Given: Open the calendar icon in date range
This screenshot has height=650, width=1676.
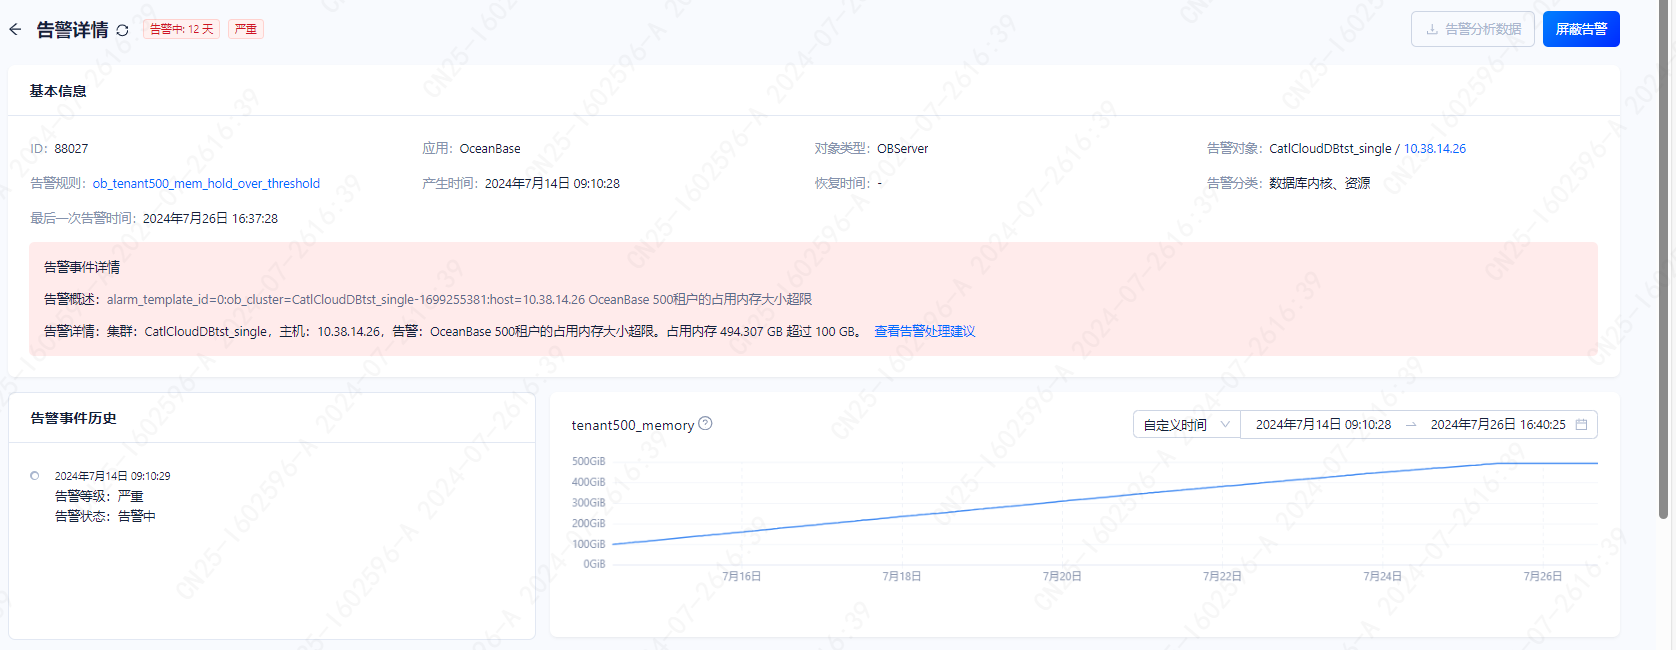Looking at the screenshot, I should coord(1581,425).
